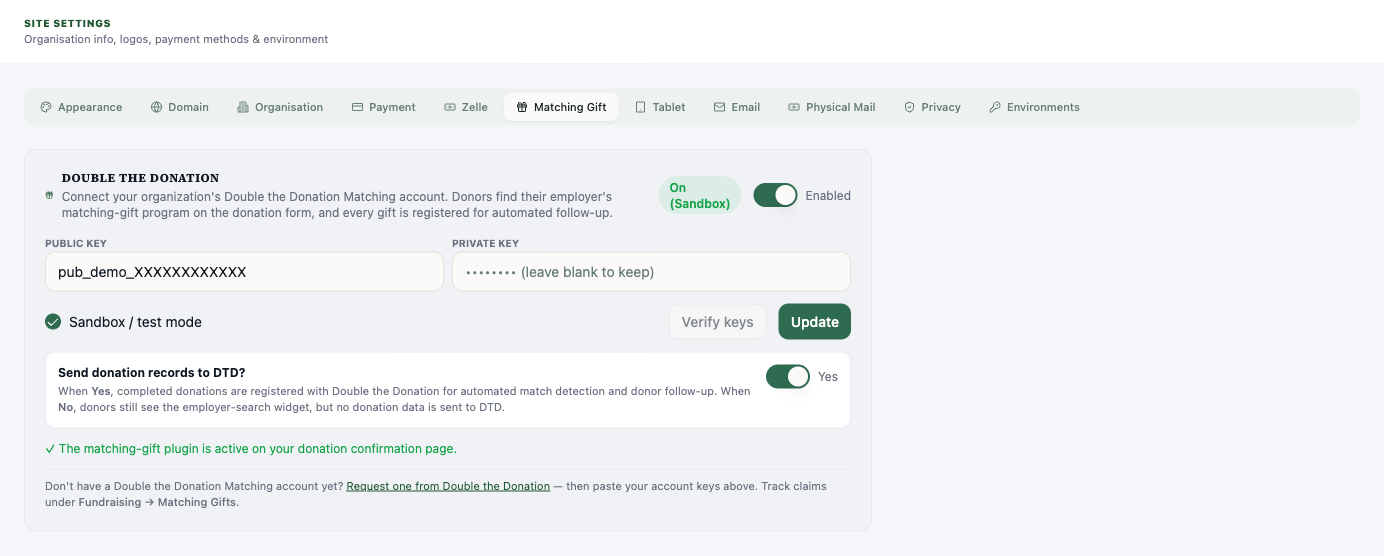Open the Tablet tab

click(x=660, y=107)
